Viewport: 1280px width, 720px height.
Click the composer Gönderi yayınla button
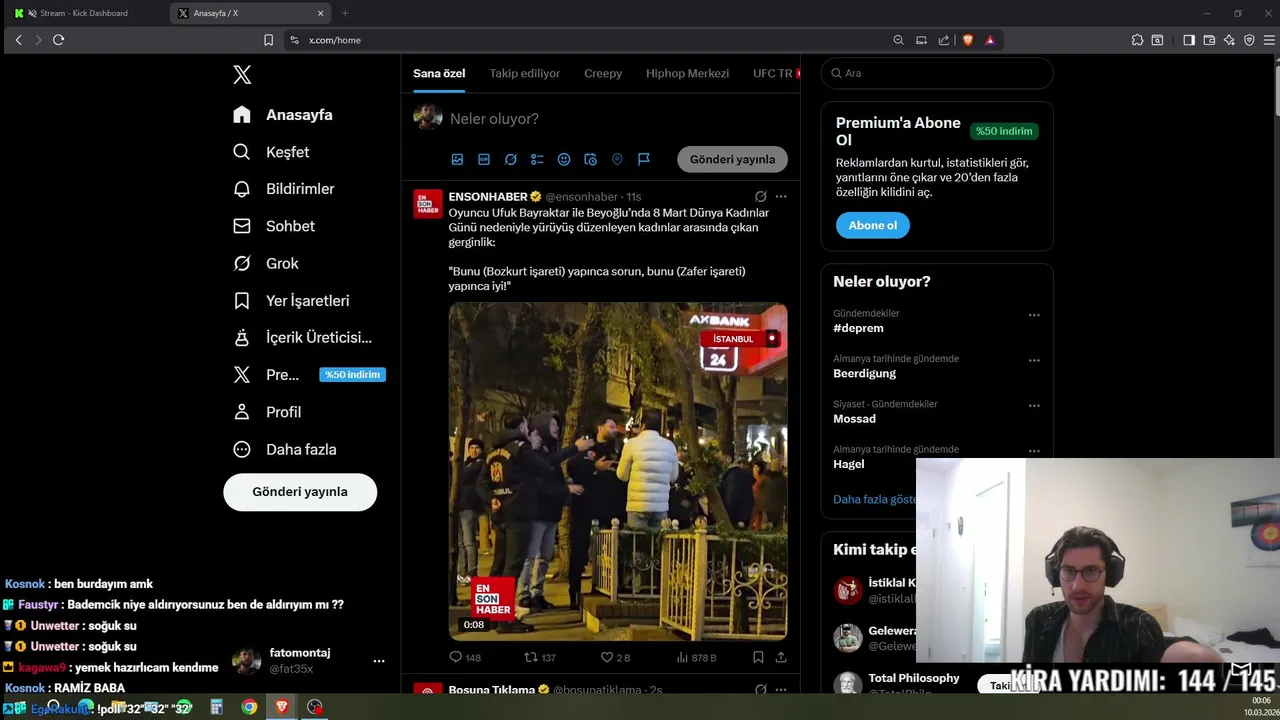[x=732, y=159]
